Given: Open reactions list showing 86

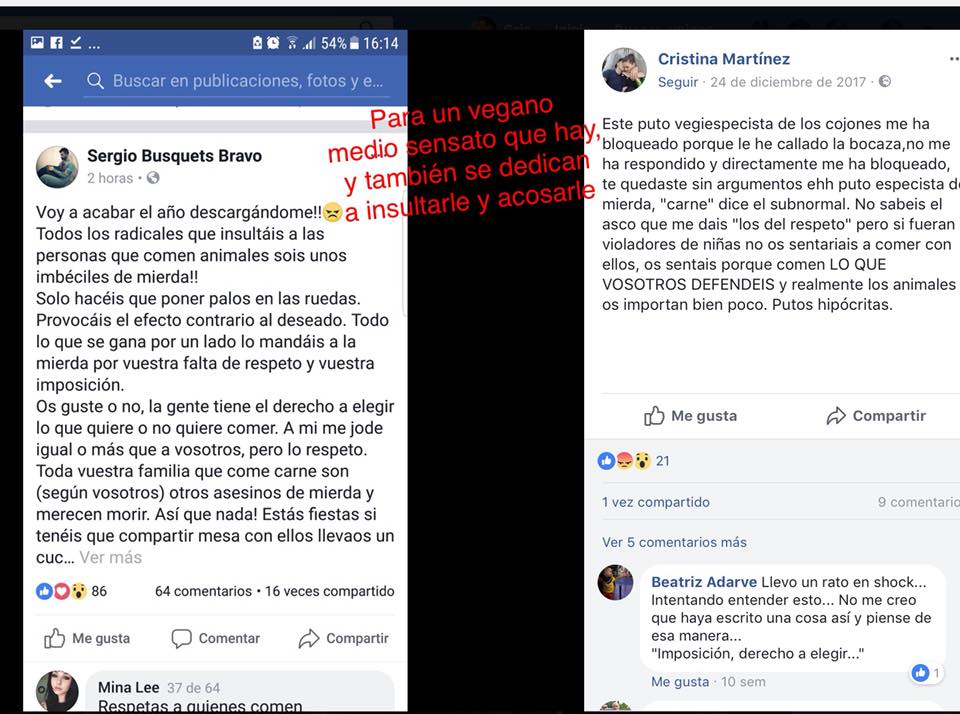Looking at the screenshot, I should (x=72, y=591).
